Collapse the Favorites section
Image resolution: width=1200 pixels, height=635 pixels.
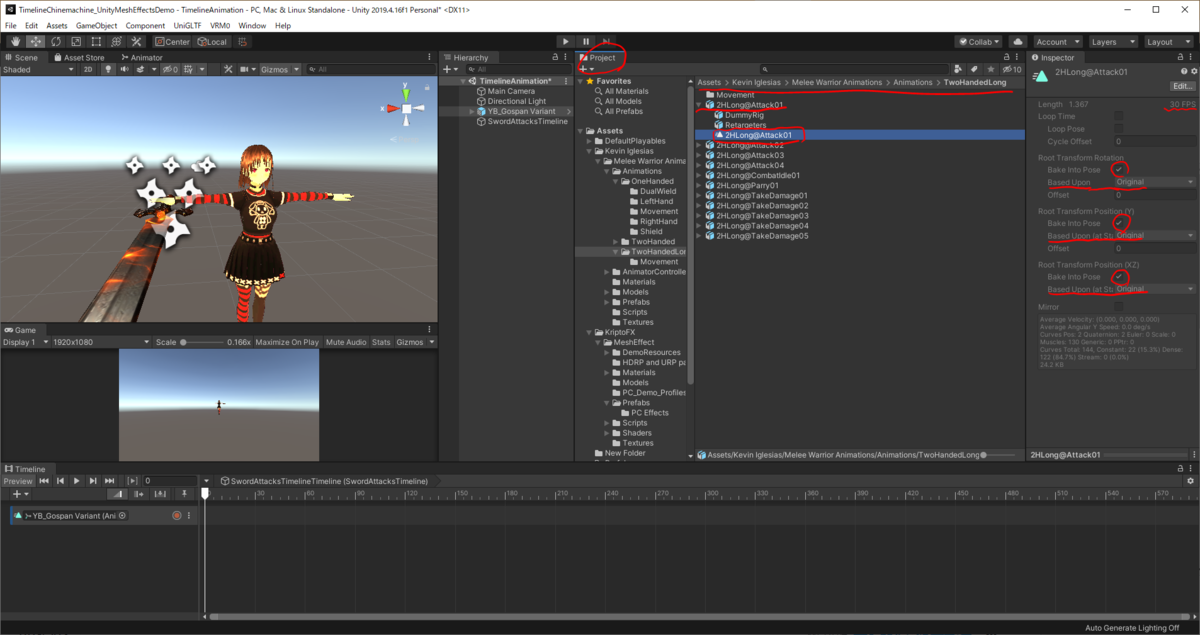coord(582,81)
